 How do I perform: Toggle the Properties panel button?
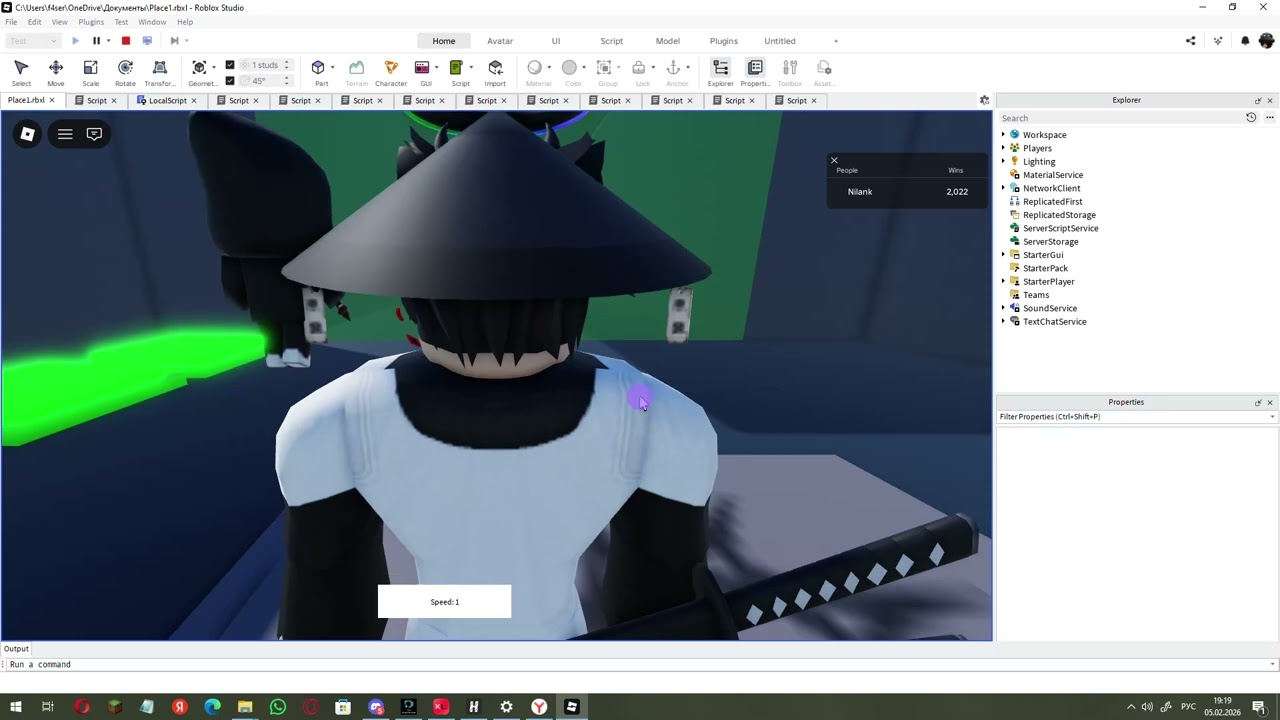tap(755, 72)
